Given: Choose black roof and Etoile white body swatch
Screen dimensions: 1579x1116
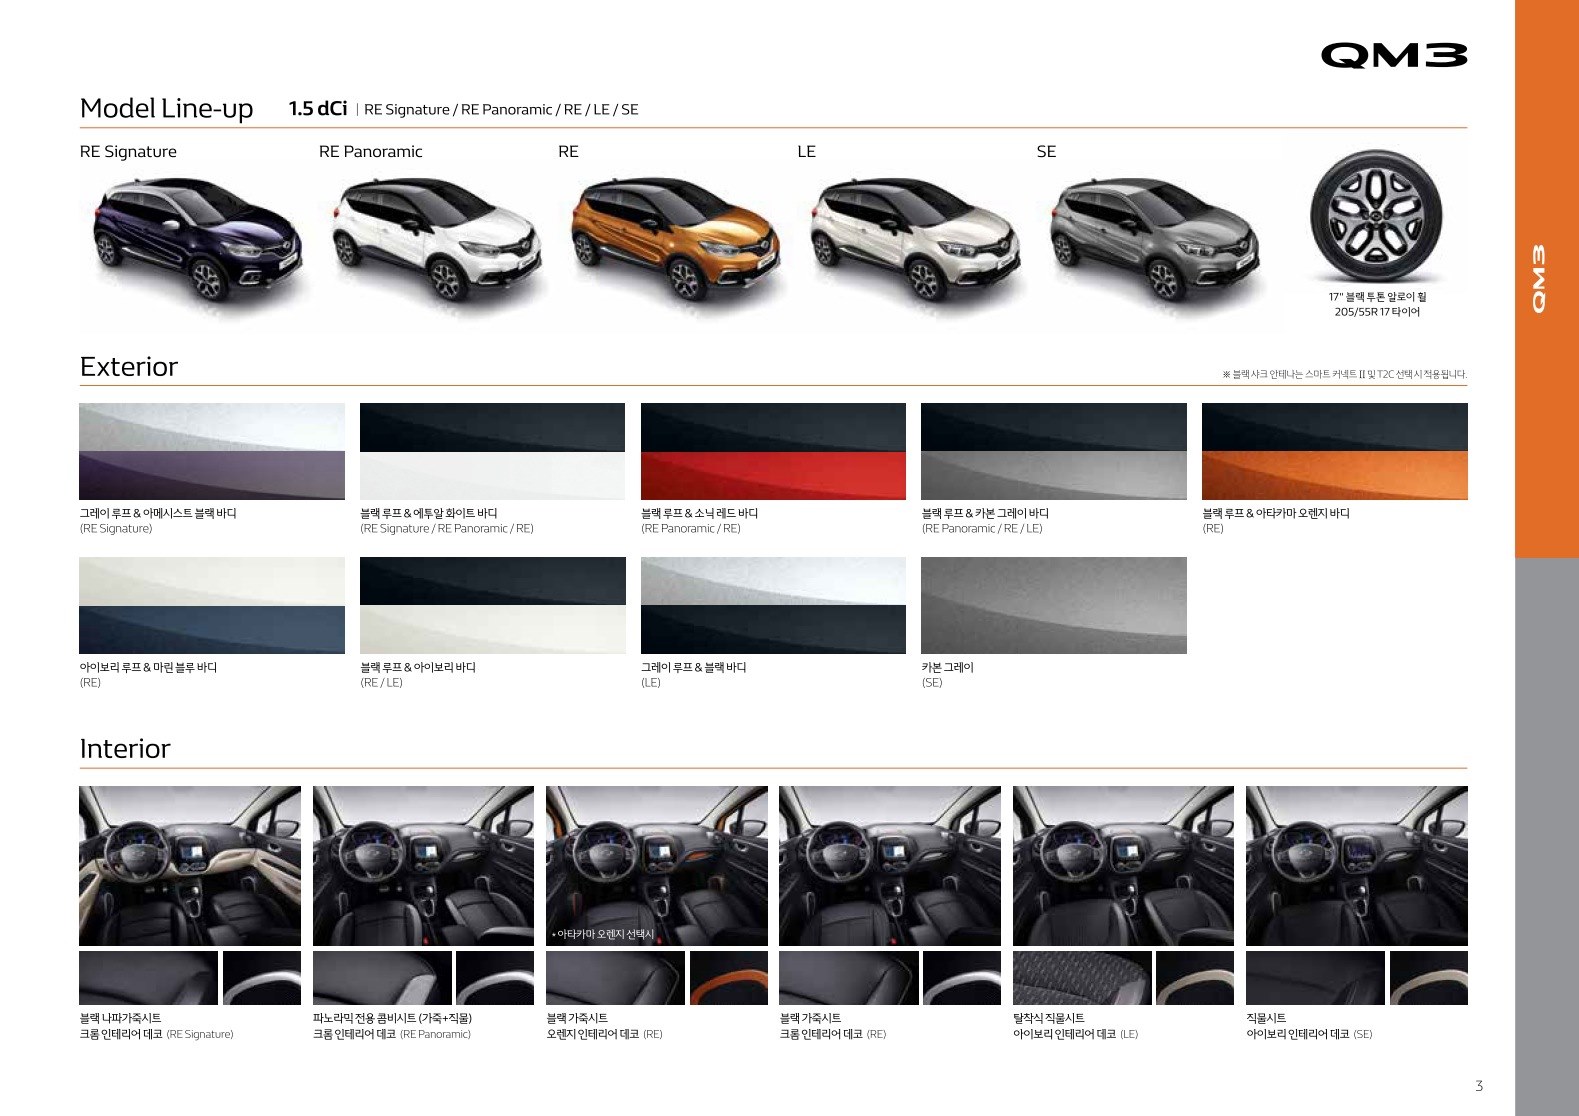Looking at the screenshot, I should (492, 451).
